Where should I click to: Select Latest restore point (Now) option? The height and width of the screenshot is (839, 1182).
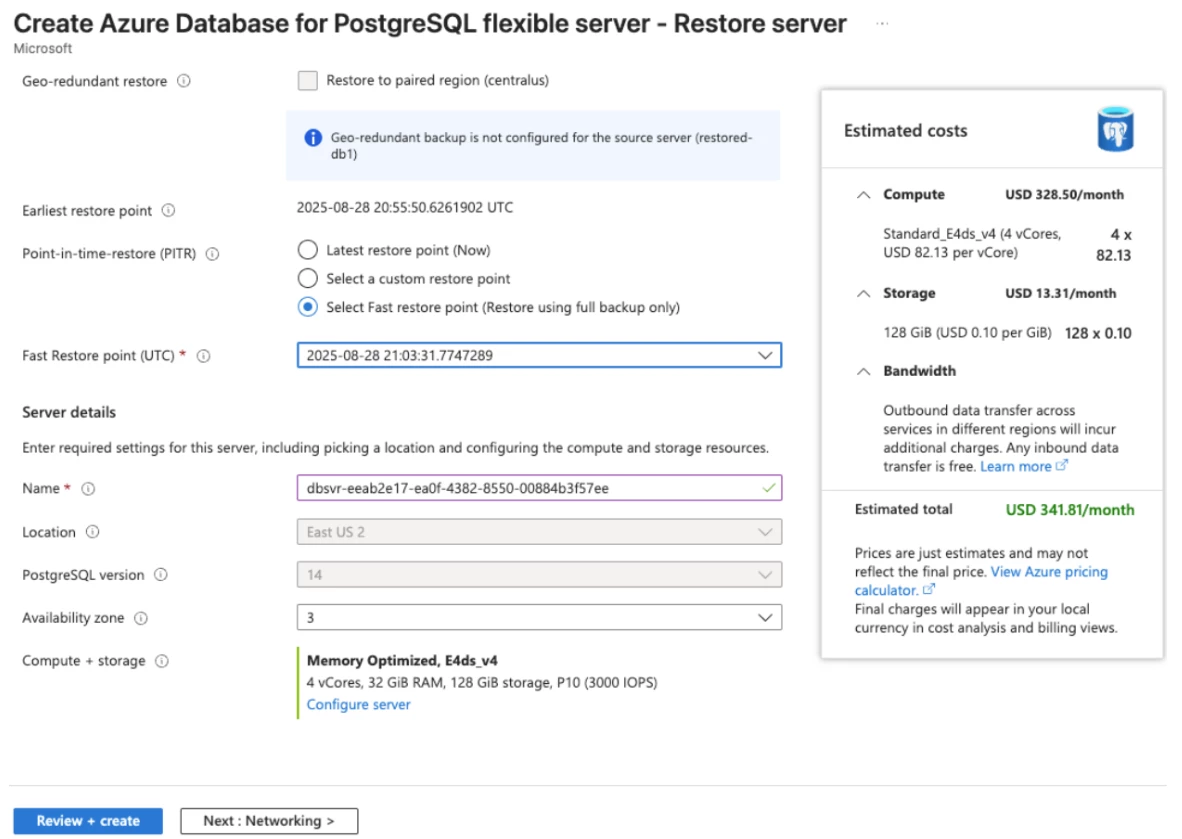(308, 250)
